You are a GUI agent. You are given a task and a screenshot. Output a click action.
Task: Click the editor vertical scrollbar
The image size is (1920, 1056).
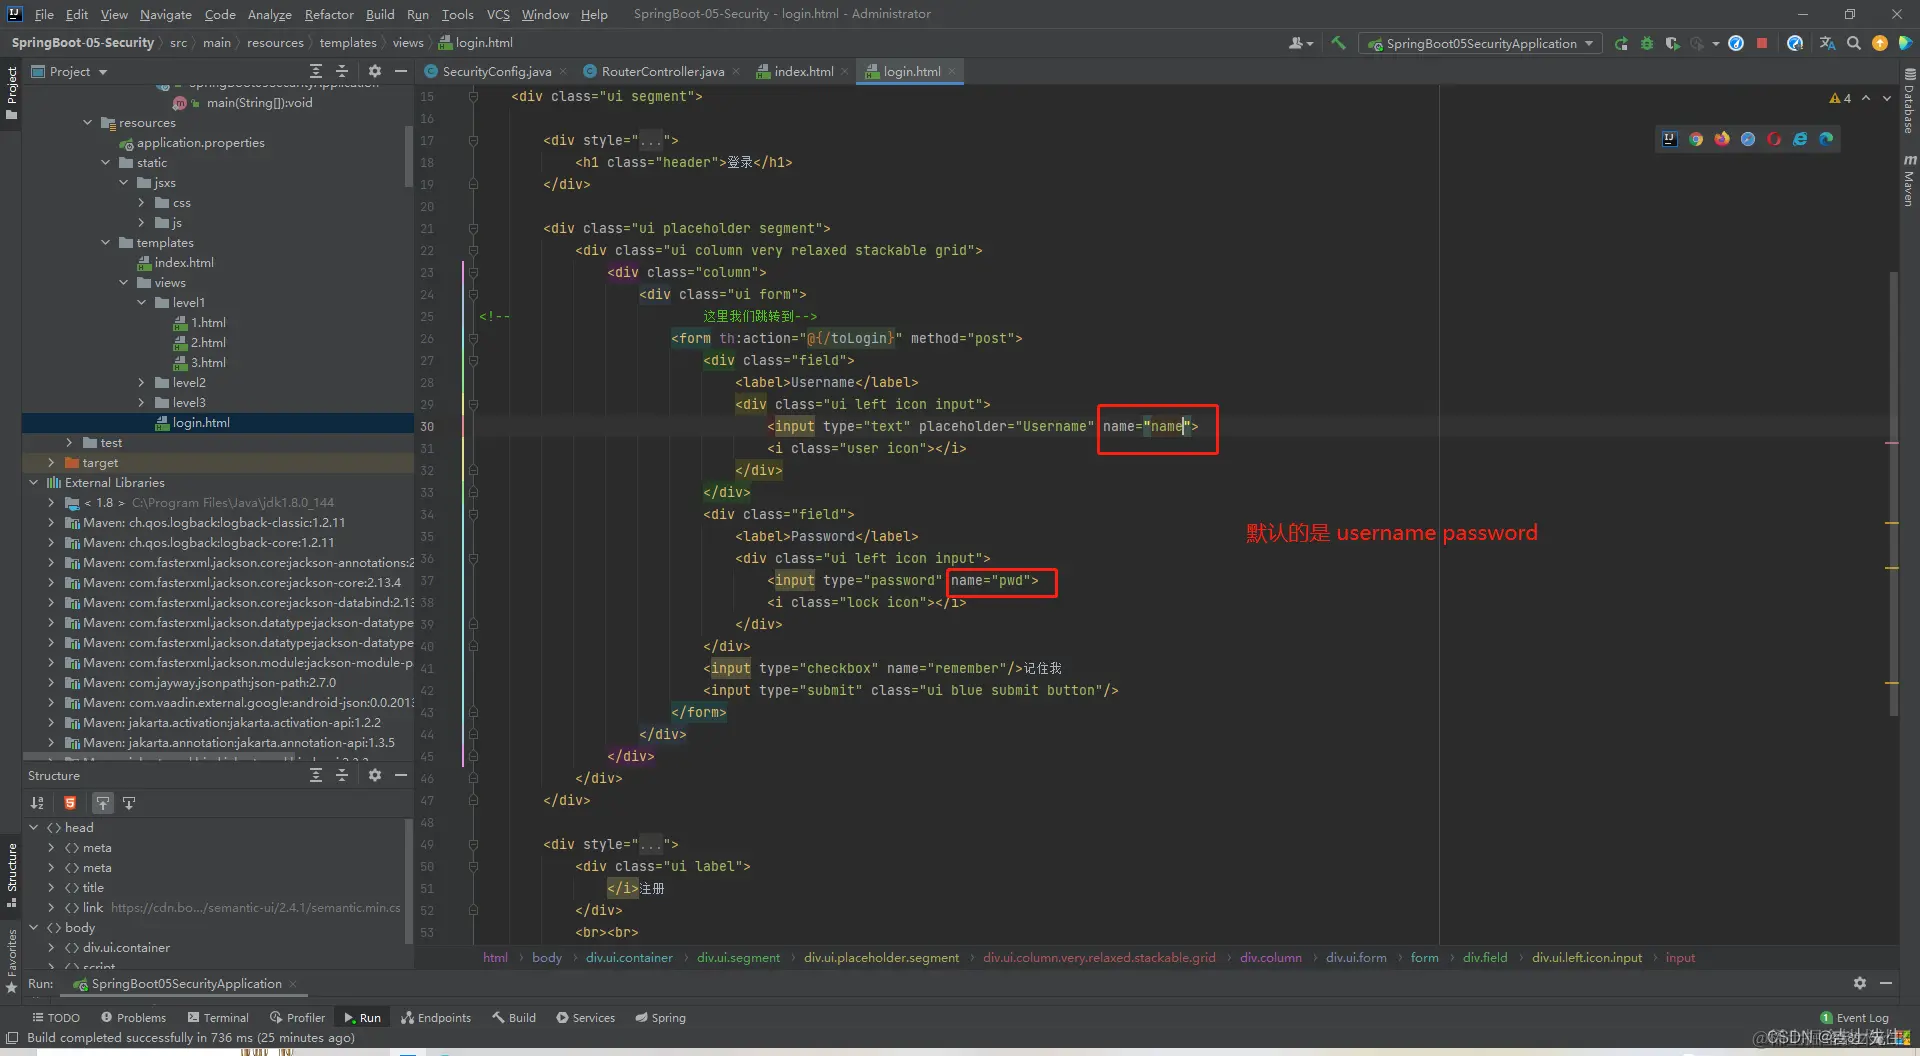point(1893,493)
